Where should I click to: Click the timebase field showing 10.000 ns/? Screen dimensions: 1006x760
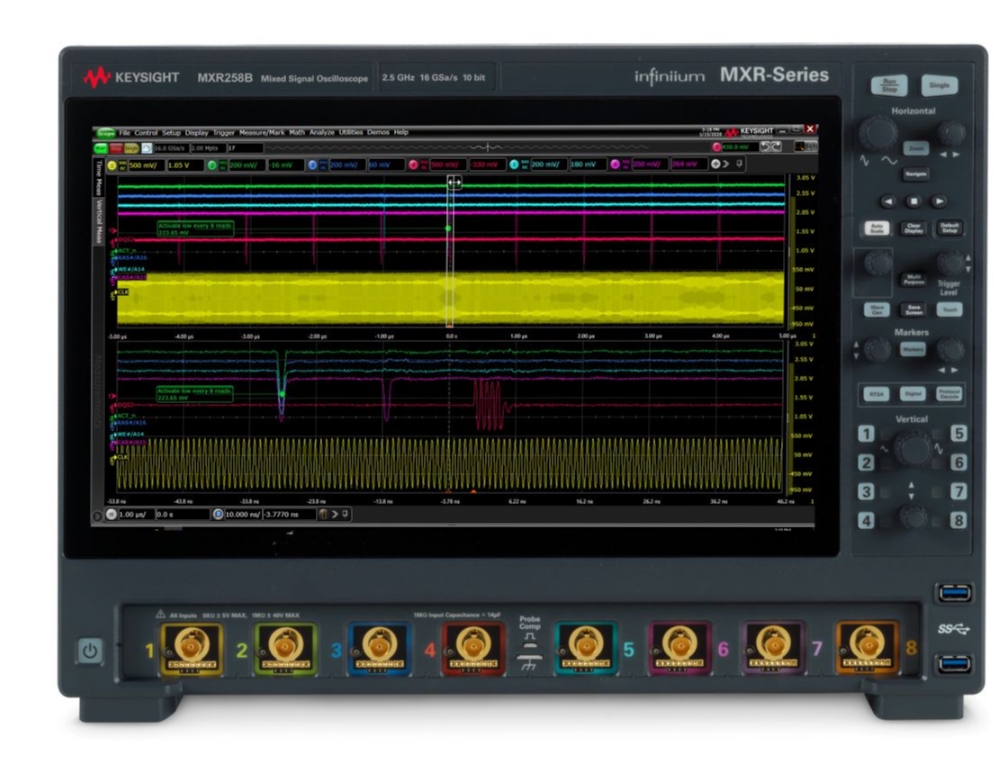point(242,513)
